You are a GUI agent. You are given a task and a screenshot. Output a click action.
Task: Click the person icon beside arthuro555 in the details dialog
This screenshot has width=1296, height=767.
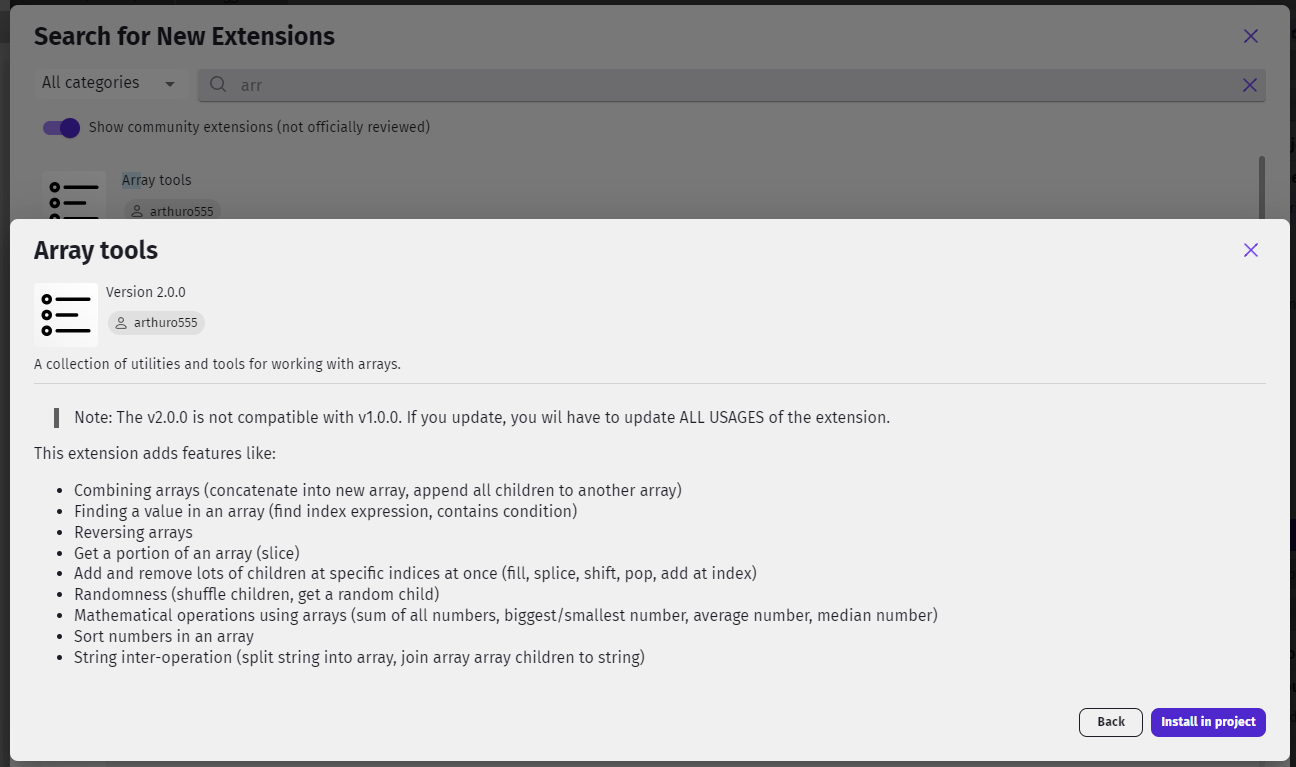coord(121,323)
